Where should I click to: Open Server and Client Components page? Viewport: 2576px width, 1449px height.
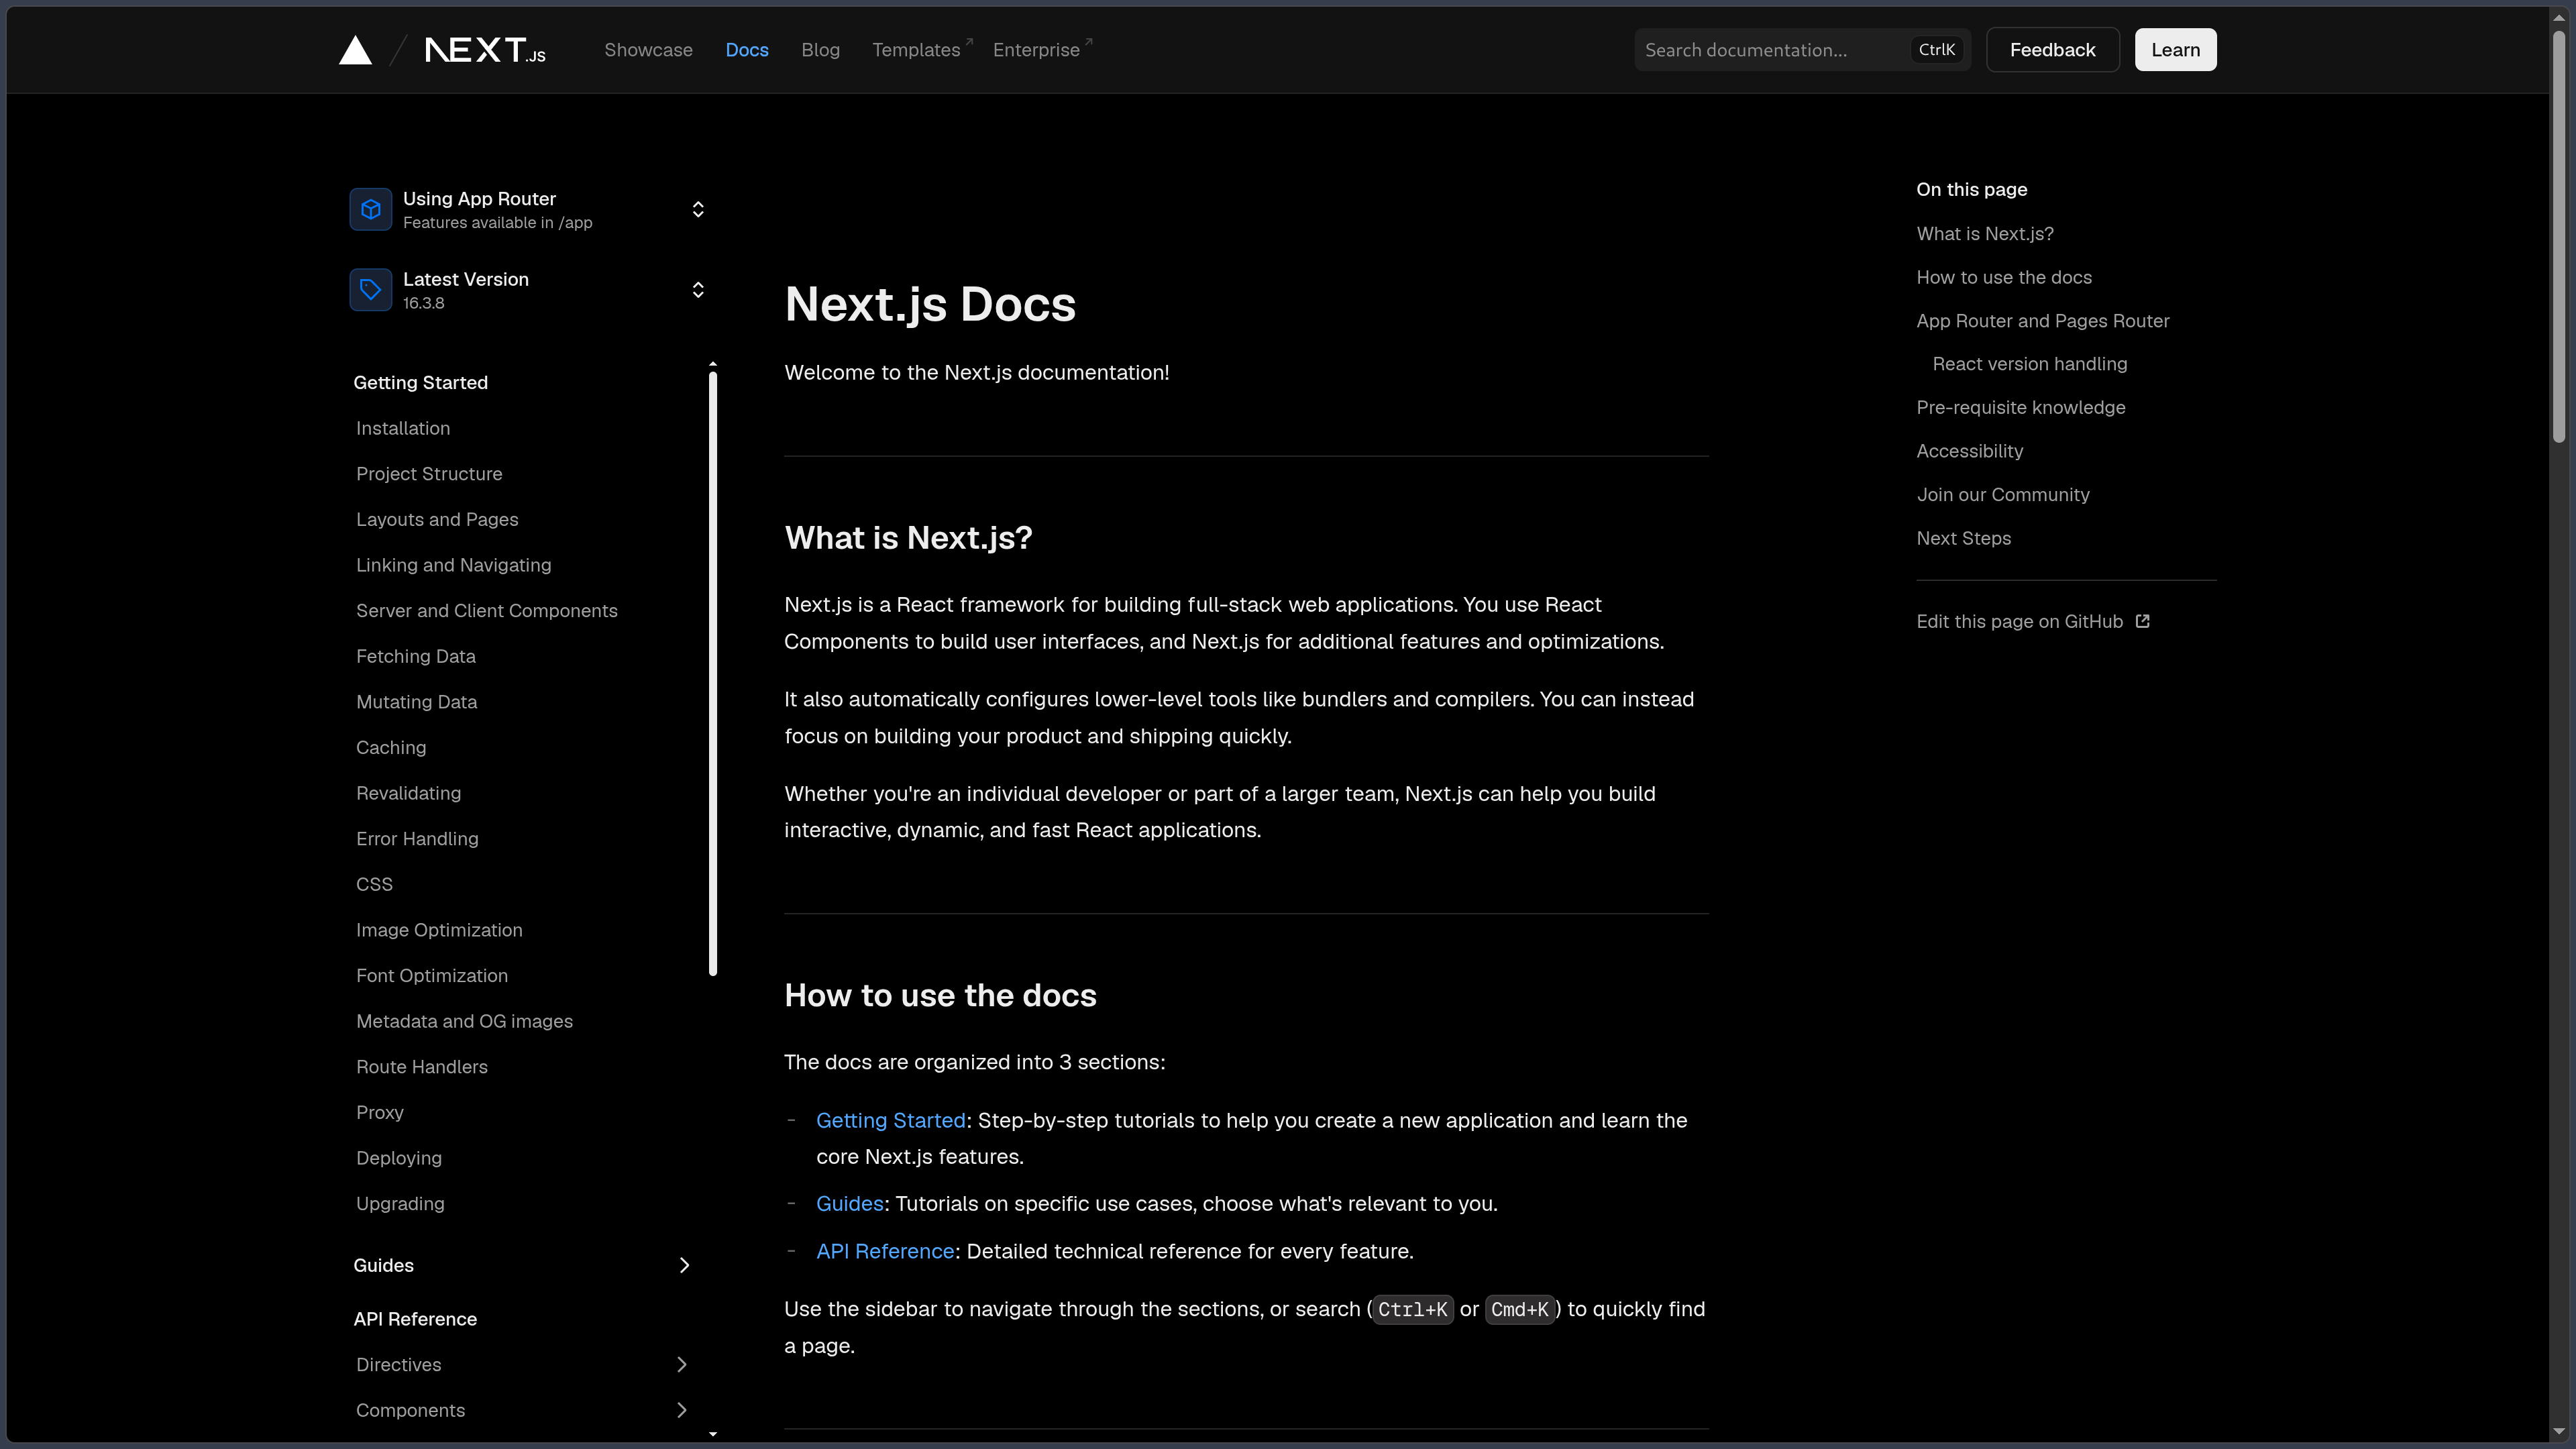coord(486,610)
